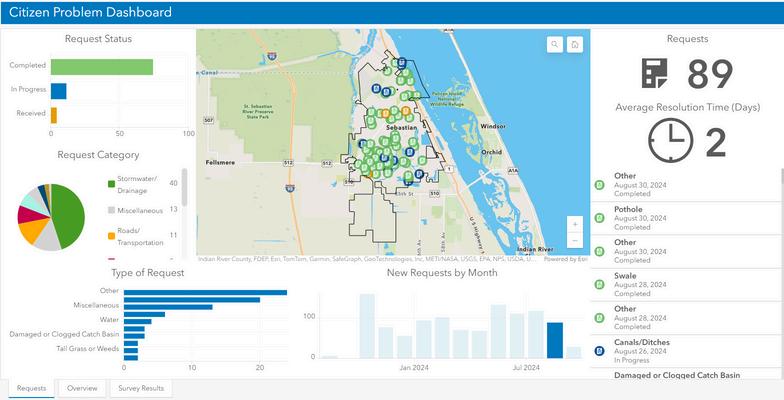The image size is (784, 400).
Task: Click the Other bar in Type of Request
Action: pyautogui.click(x=206, y=292)
